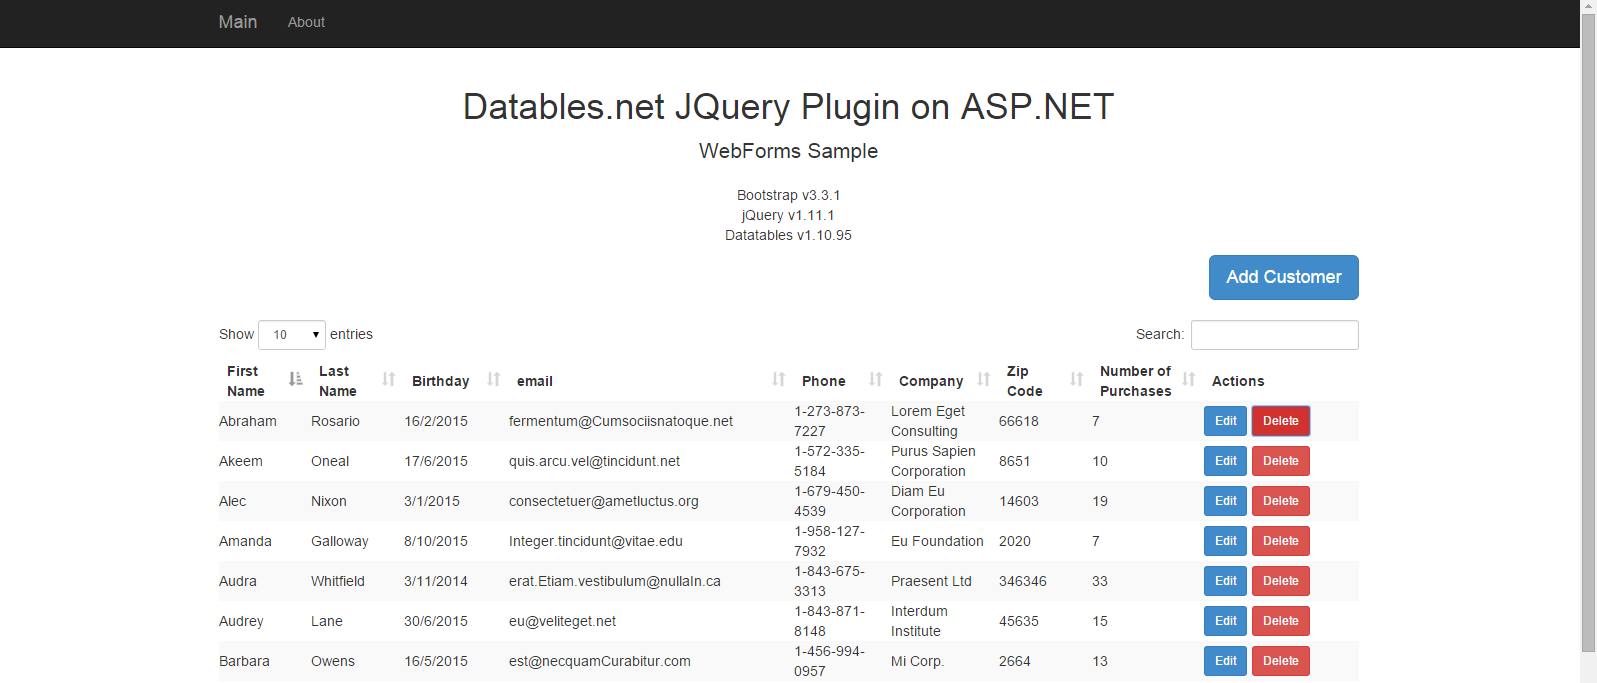Open the Show entries count dropdown

tap(291, 335)
